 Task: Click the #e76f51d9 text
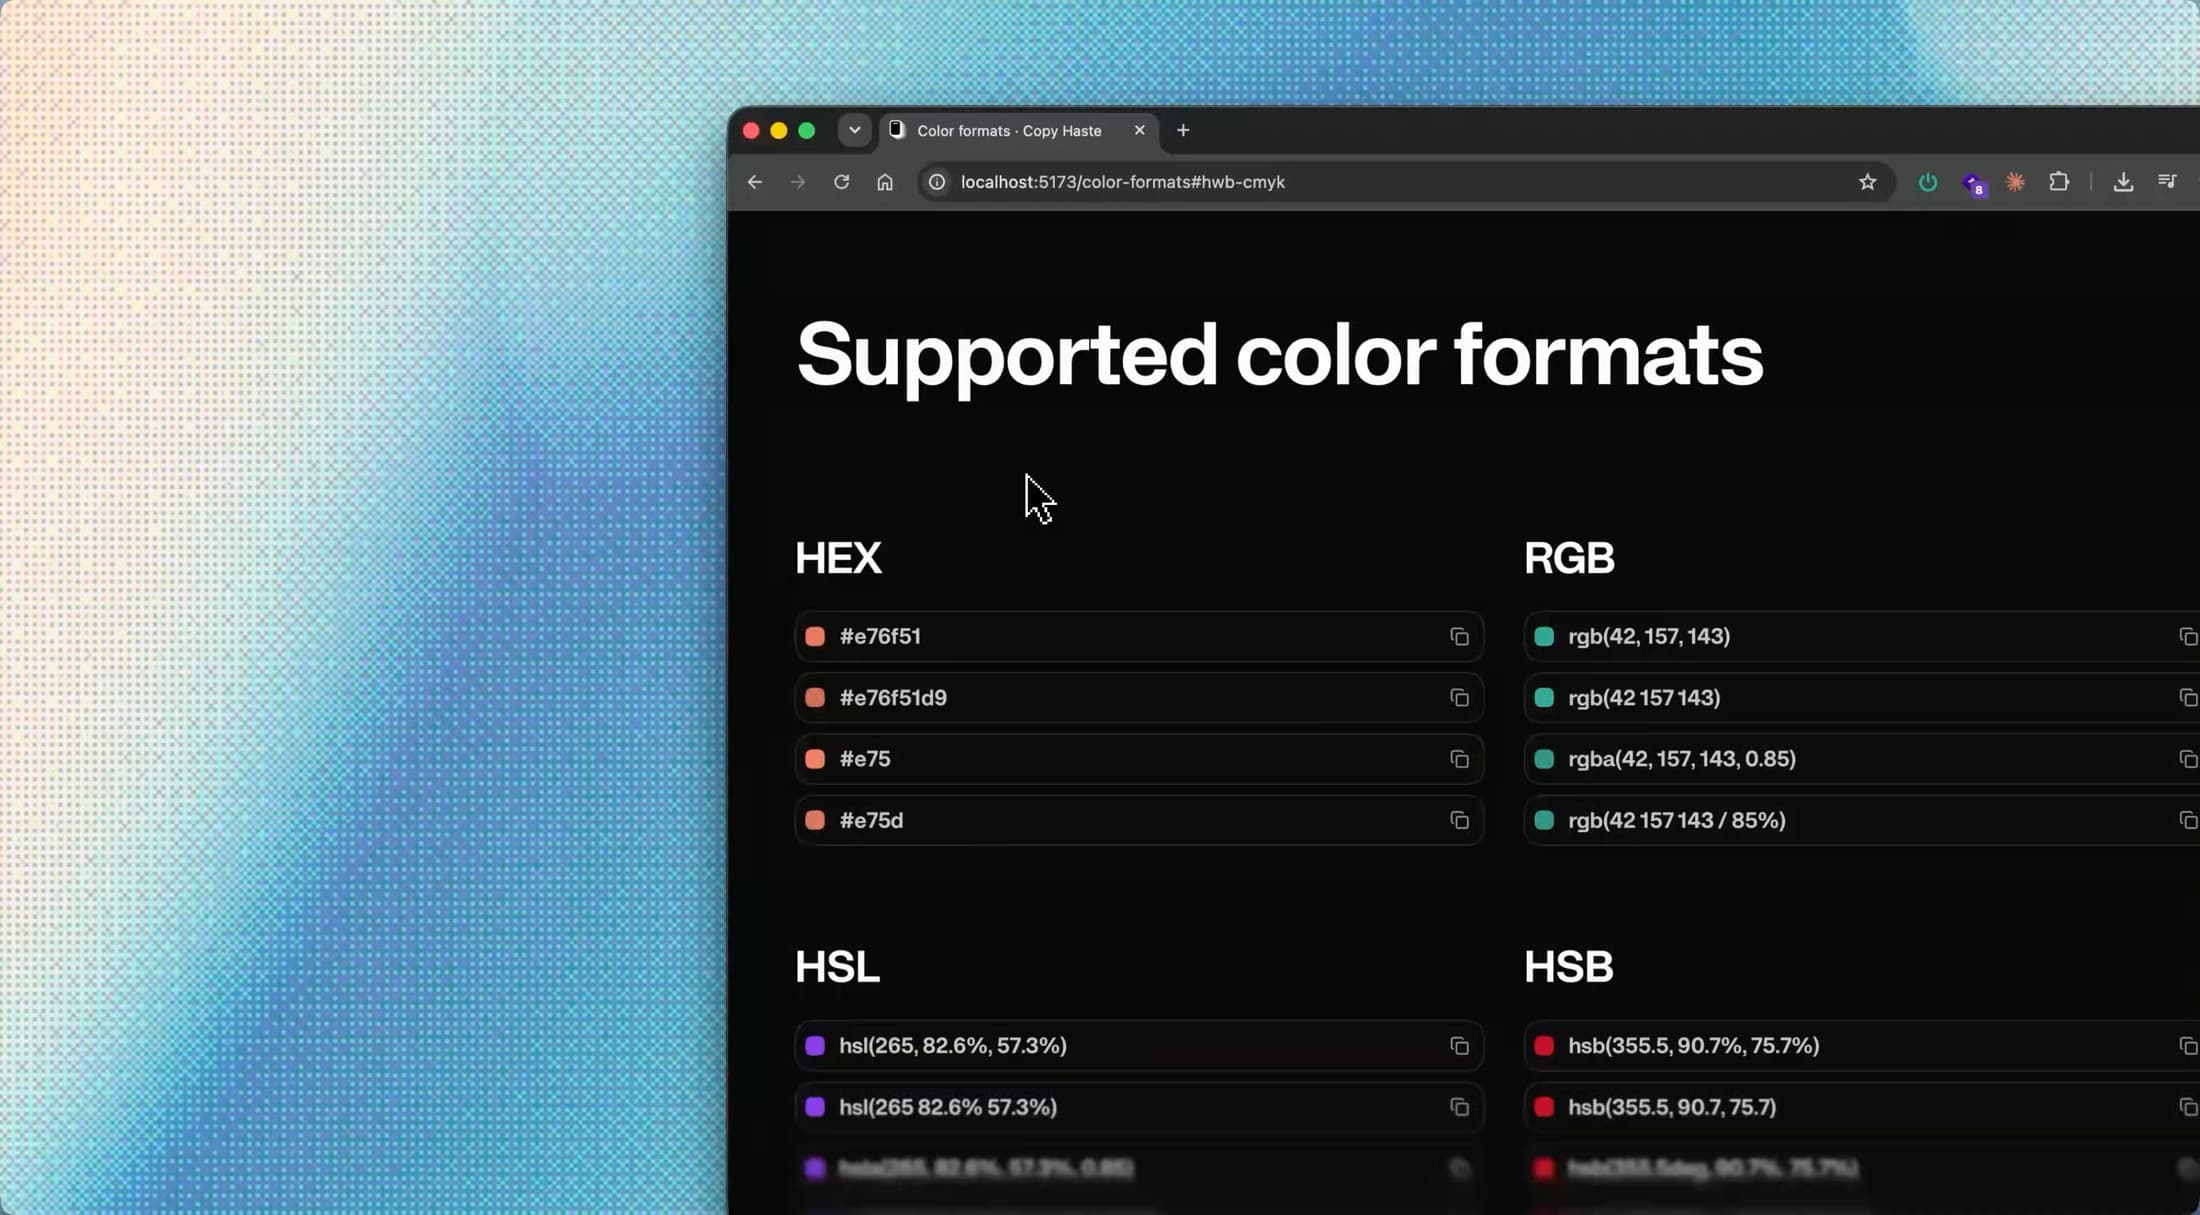click(893, 698)
